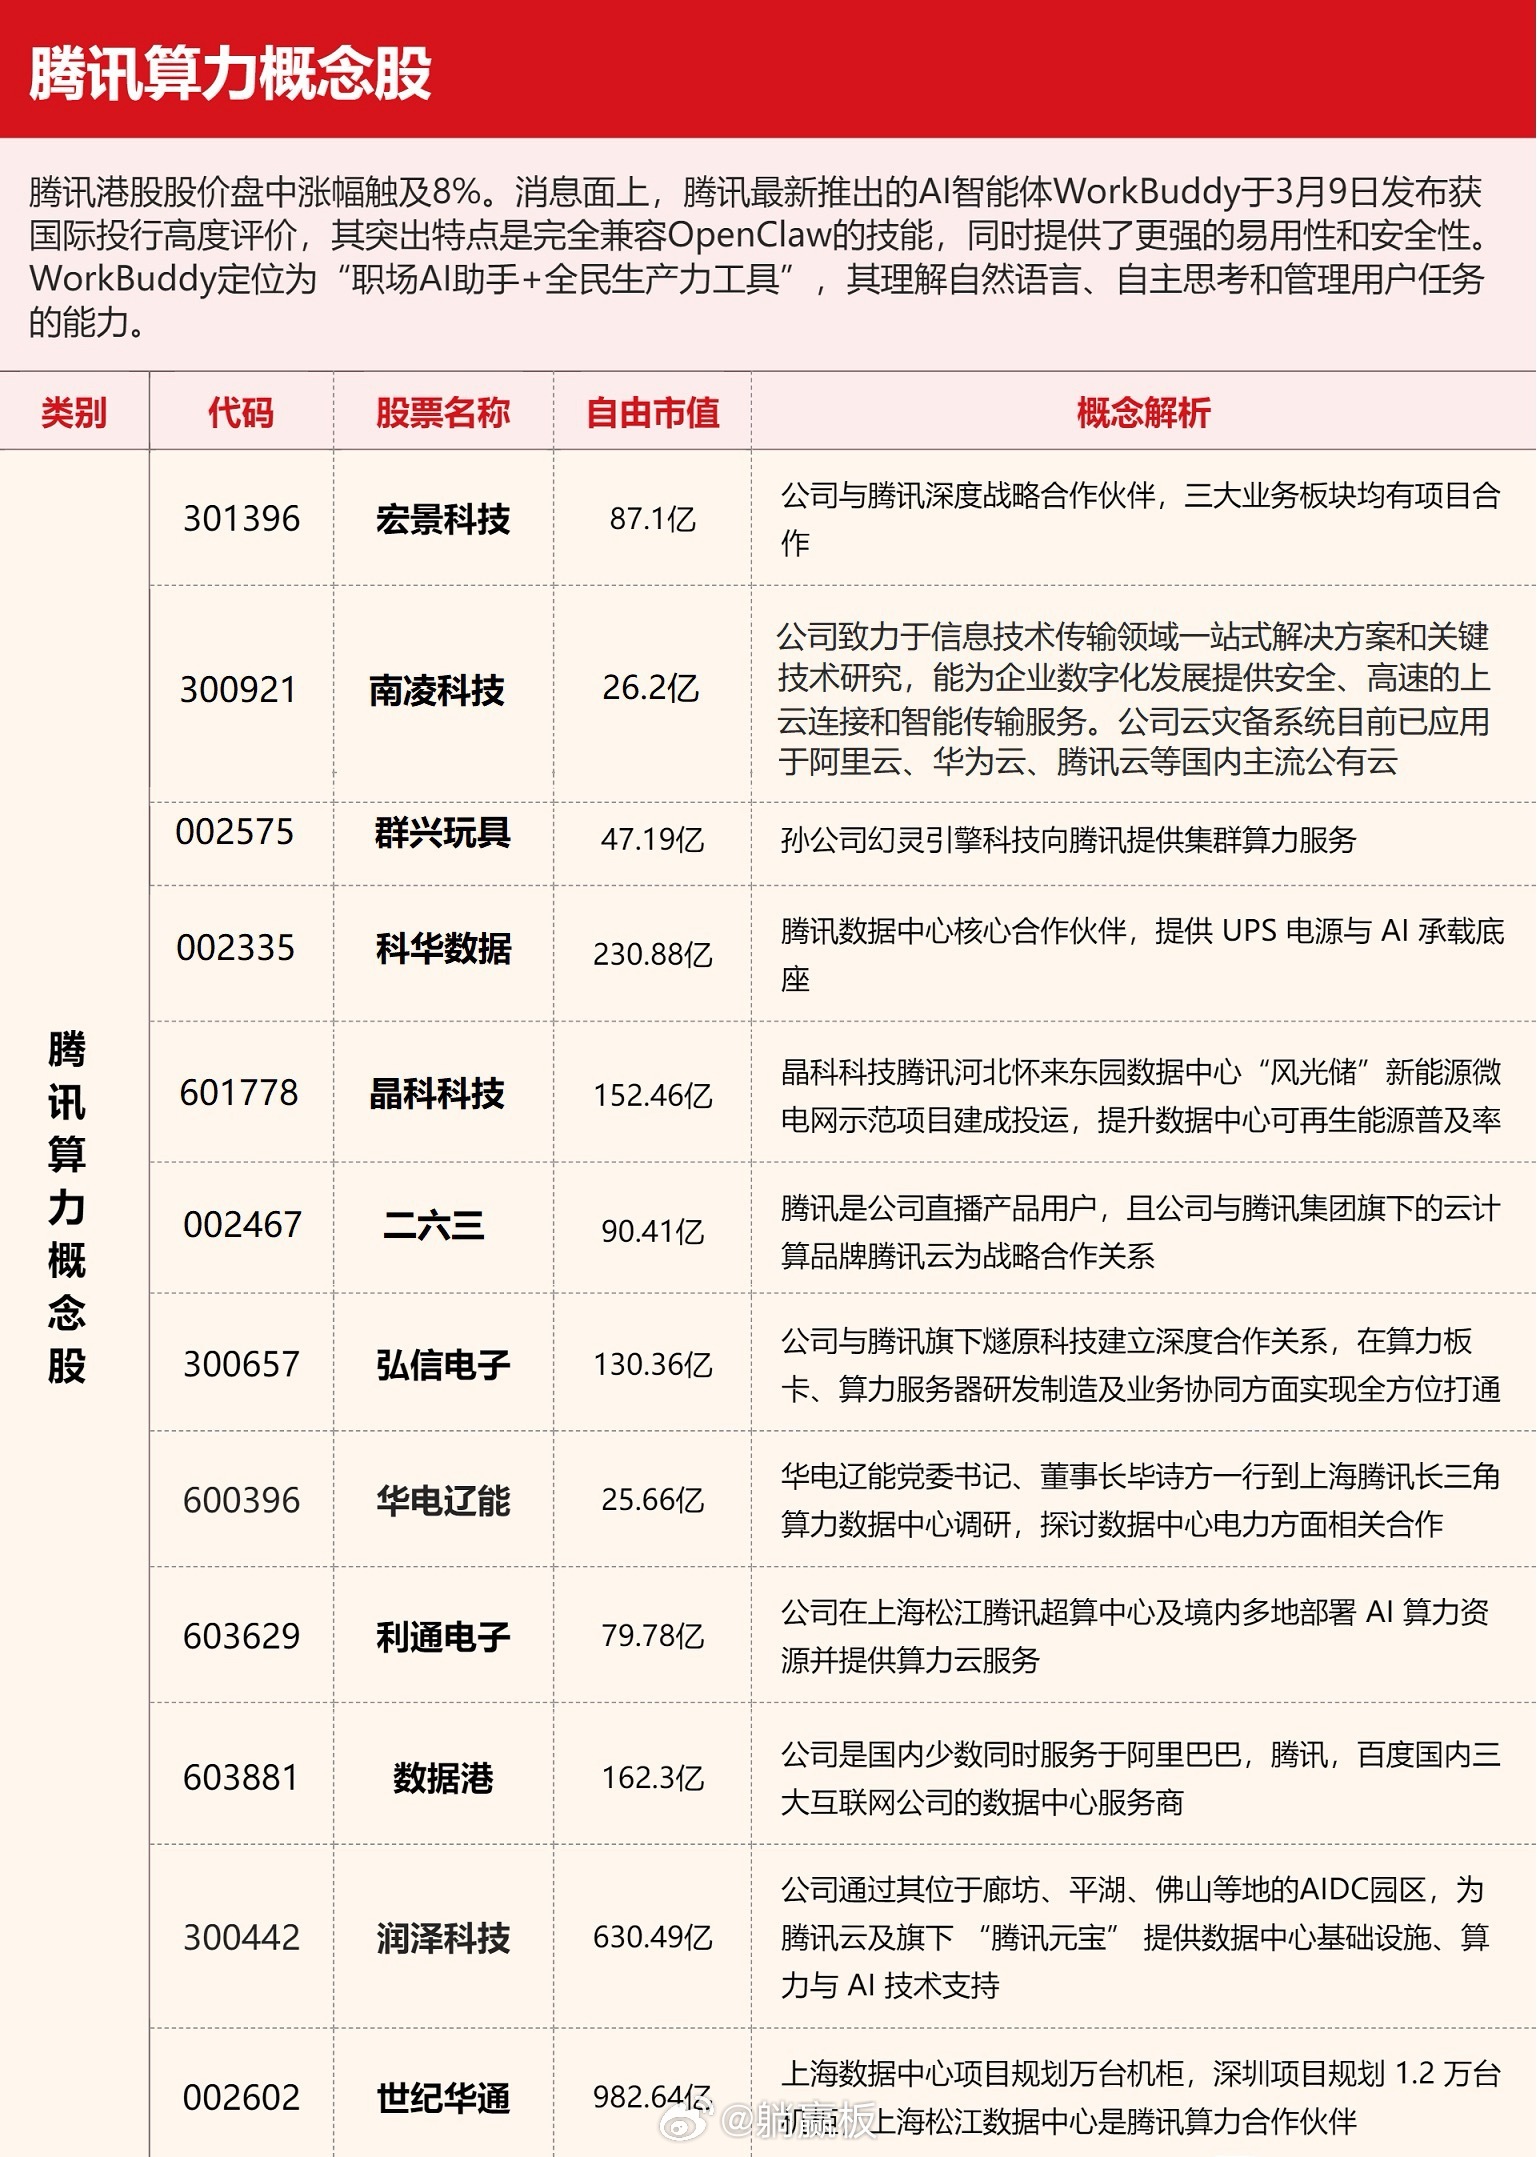Click stock name 晶科科技
The width and height of the screenshot is (1538, 2157).
pyautogui.click(x=437, y=1093)
